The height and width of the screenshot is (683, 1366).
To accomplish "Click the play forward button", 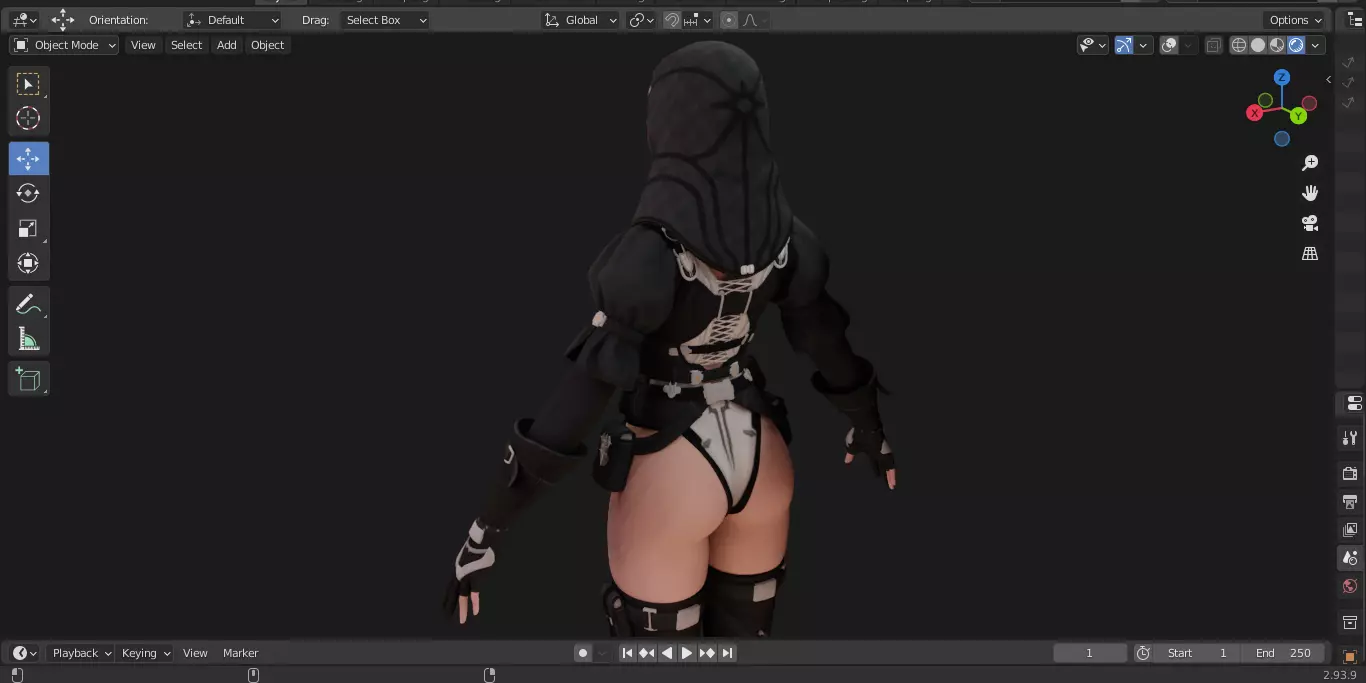I will click(x=687, y=653).
